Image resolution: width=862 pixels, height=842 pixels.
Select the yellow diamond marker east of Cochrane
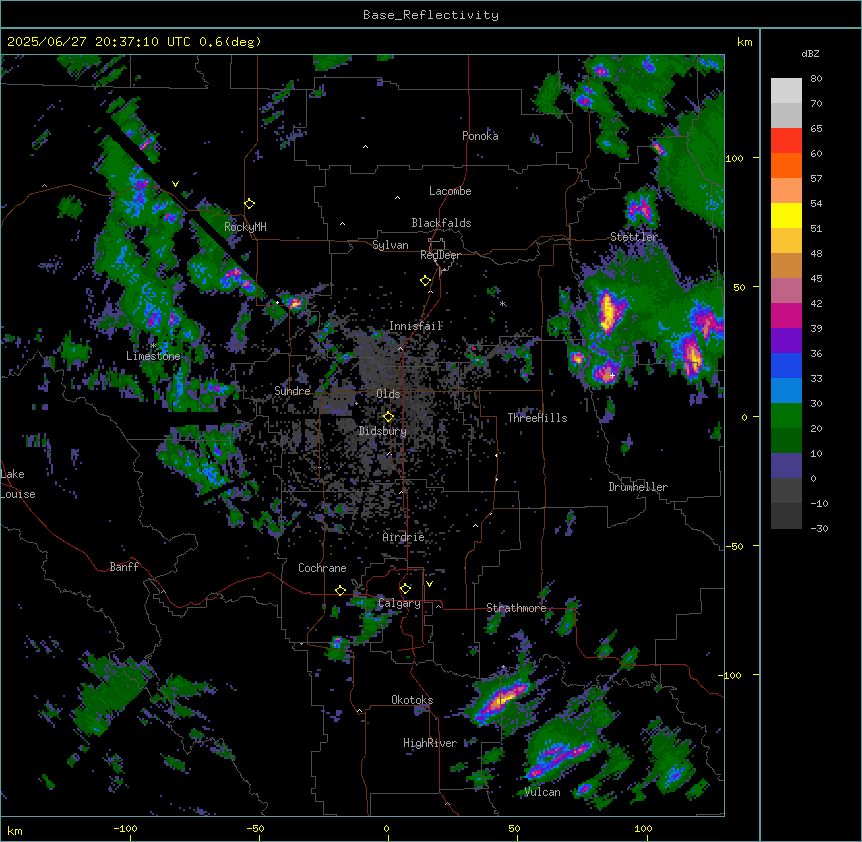pyautogui.click(x=340, y=591)
